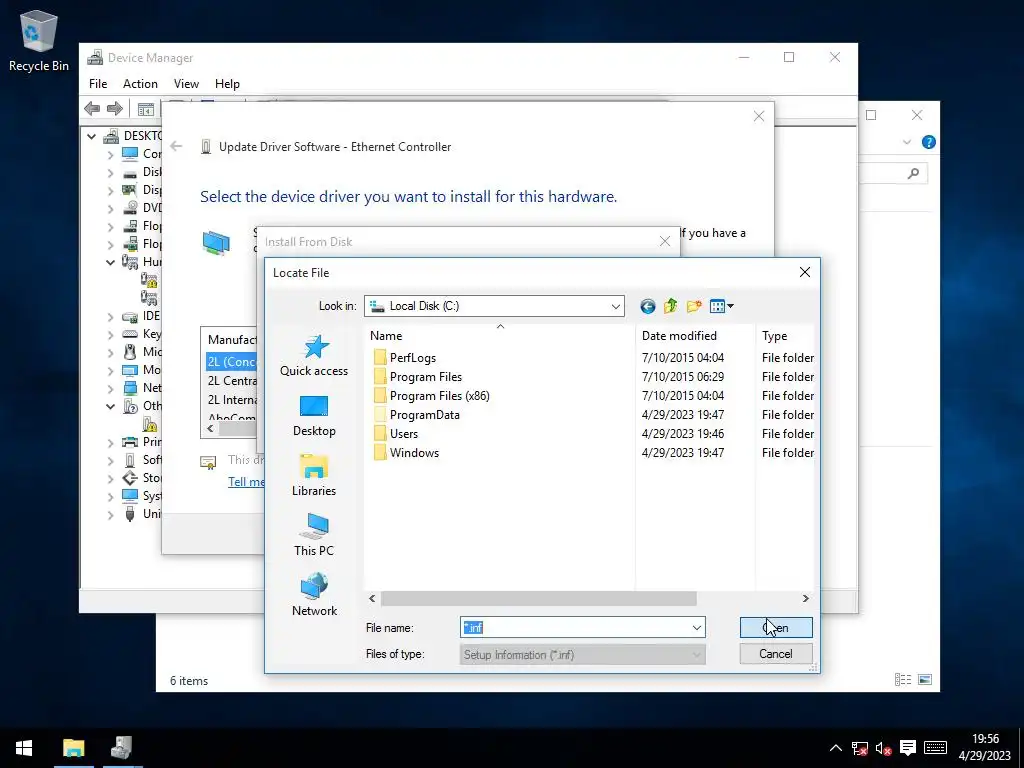Click the back arrow in Update Driver Software
Screen dimensions: 1024x768
click(176, 146)
